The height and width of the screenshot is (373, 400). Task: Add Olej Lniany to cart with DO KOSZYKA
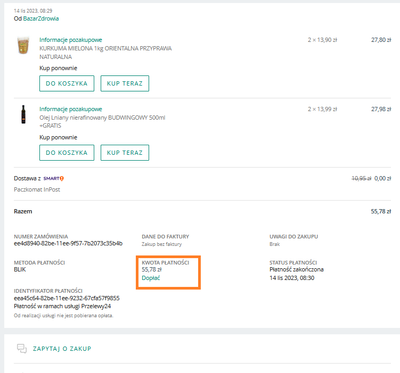67,153
